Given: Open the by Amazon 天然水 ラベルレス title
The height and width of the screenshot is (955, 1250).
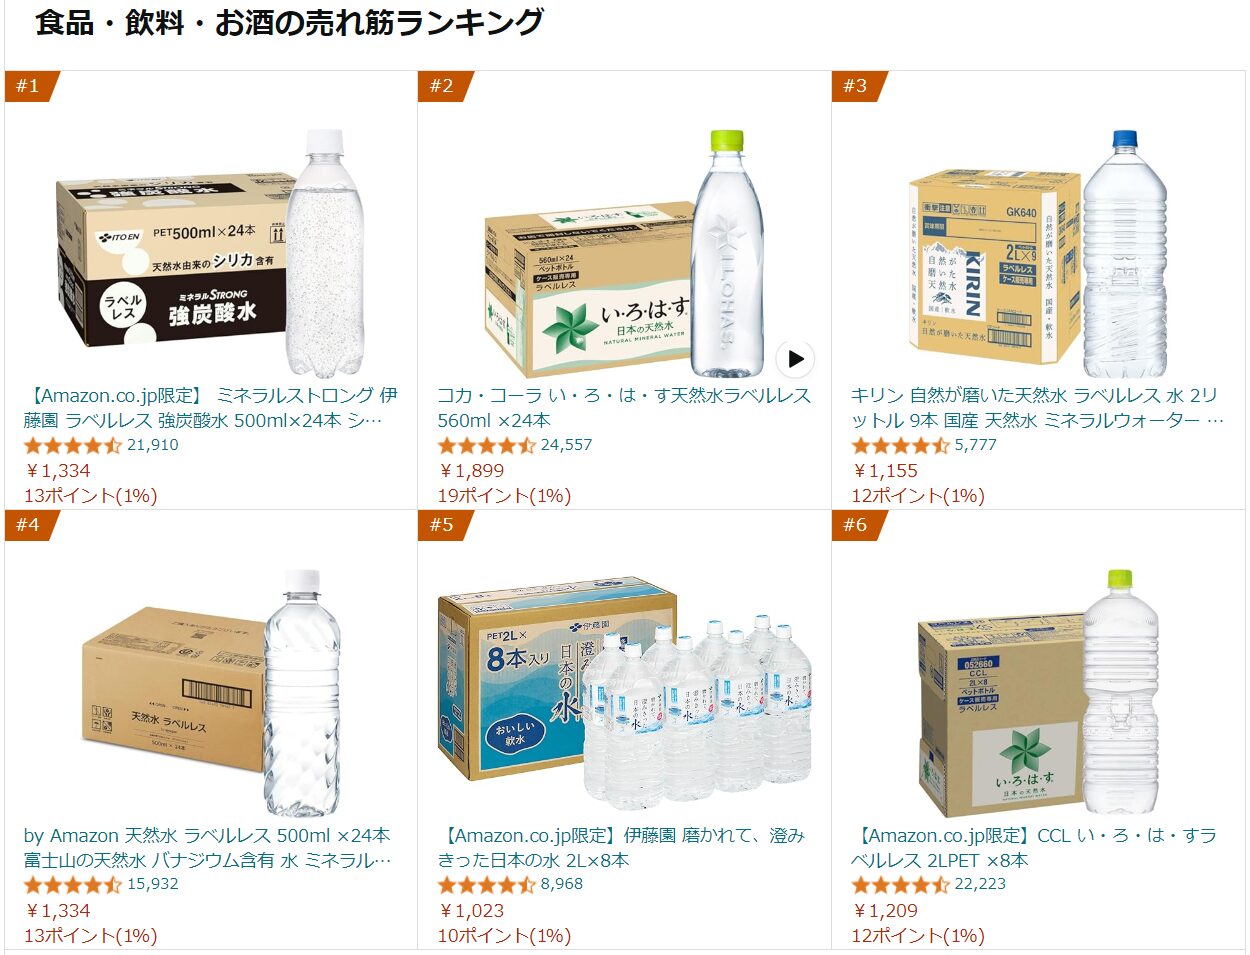Looking at the screenshot, I should [208, 848].
